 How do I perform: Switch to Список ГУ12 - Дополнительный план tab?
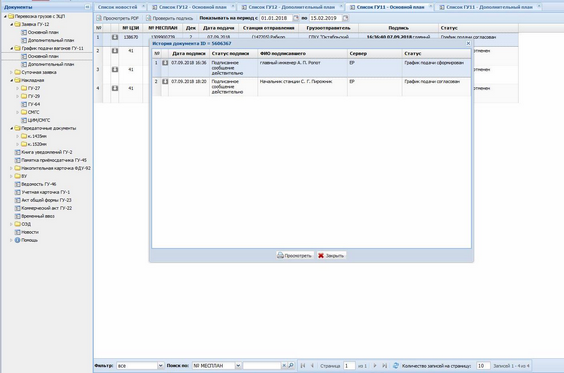292,7
